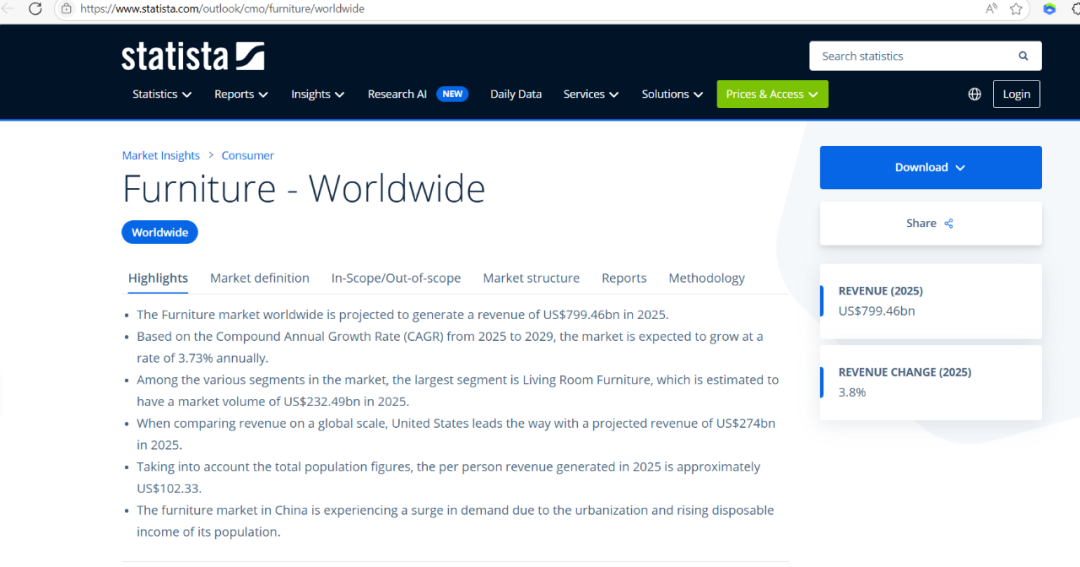The height and width of the screenshot is (567, 1080).
Task: Click bullet about CAGR 2025 to 2029
Action: [450, 347]
